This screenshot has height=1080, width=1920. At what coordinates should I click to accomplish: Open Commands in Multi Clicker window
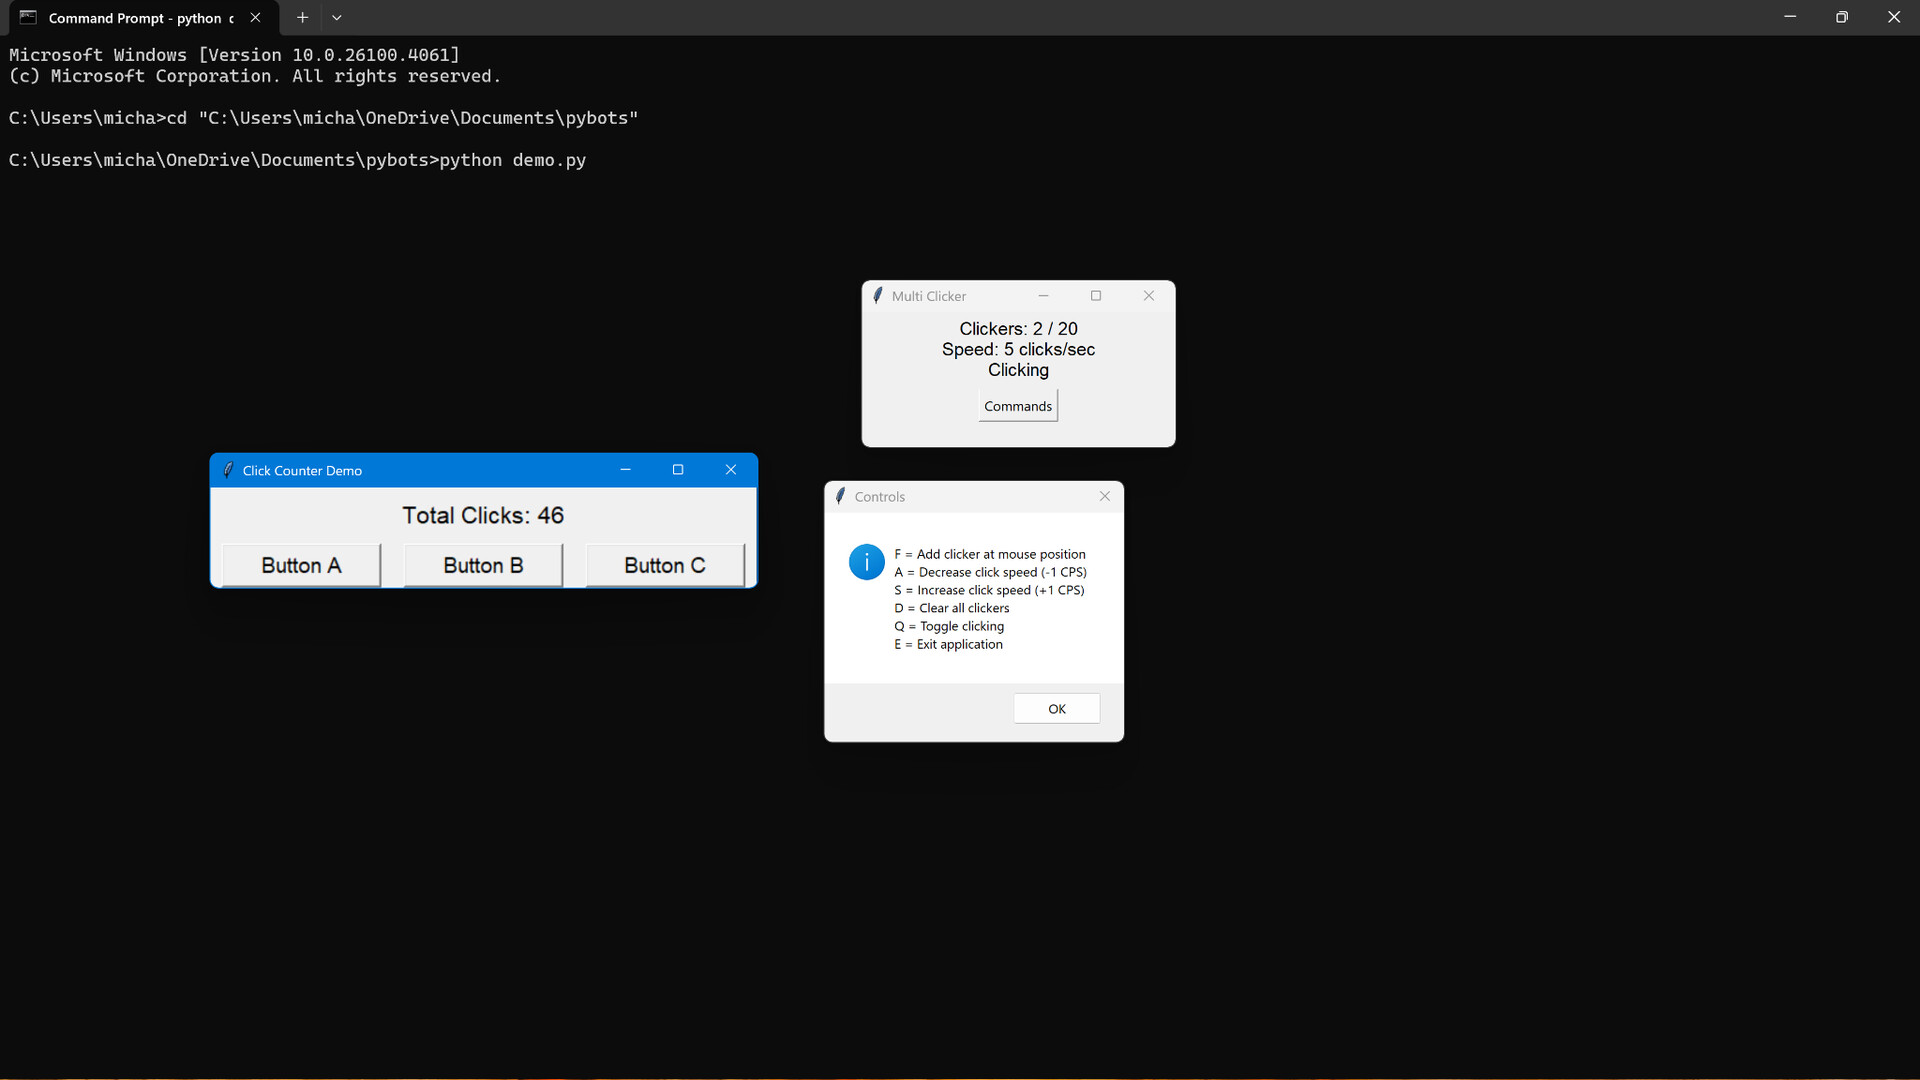(1017, 406)
